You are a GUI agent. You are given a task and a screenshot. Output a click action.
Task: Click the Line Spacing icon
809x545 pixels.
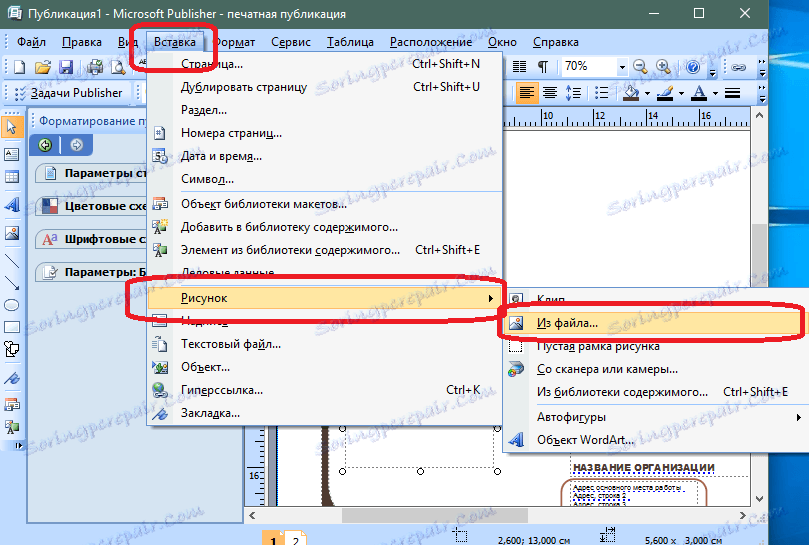click(573, 93)
